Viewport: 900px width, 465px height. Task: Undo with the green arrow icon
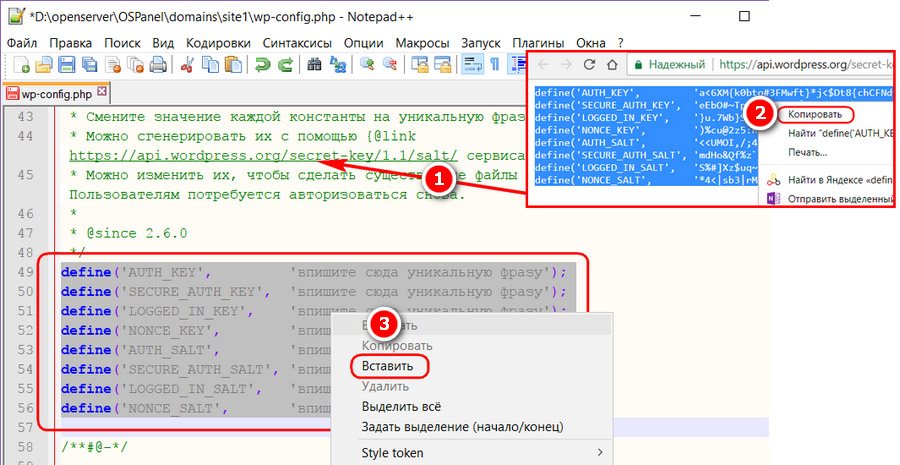pyautogui.click(x=262, y=64)
